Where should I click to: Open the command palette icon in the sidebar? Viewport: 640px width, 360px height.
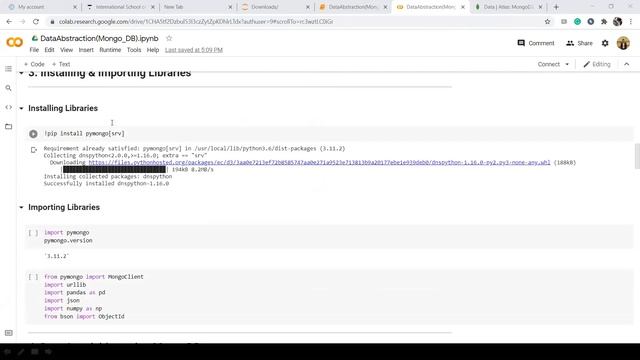(8, 333)
